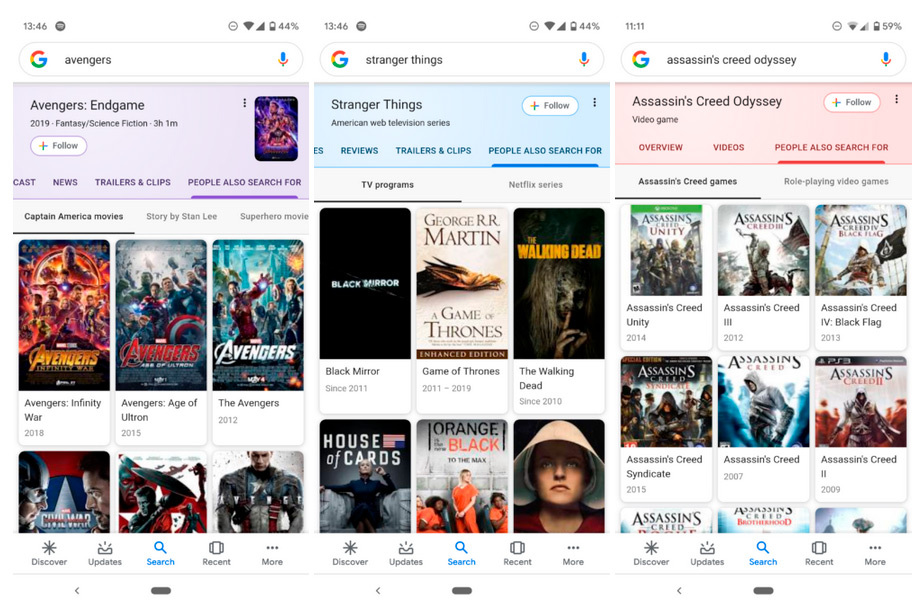This screenshot has width=922, height=606.
Task: Open Updates in the stranger things screen bottom bar
Action: point(406,554)
